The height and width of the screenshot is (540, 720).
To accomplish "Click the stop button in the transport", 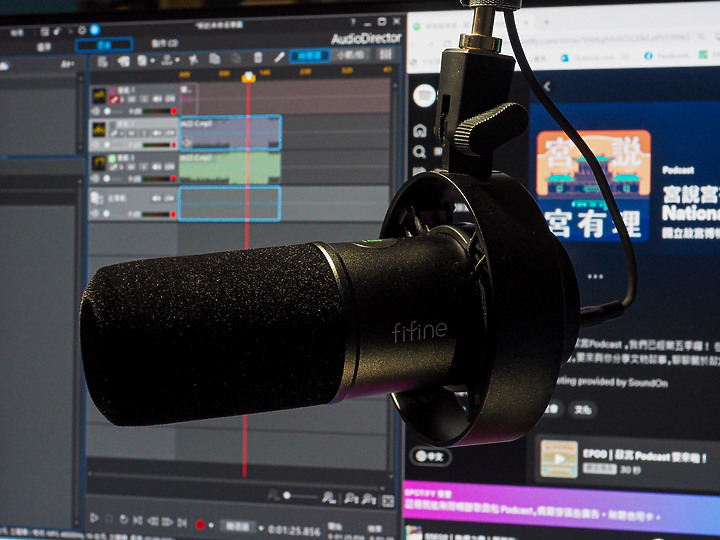I will tap(109, 518).
